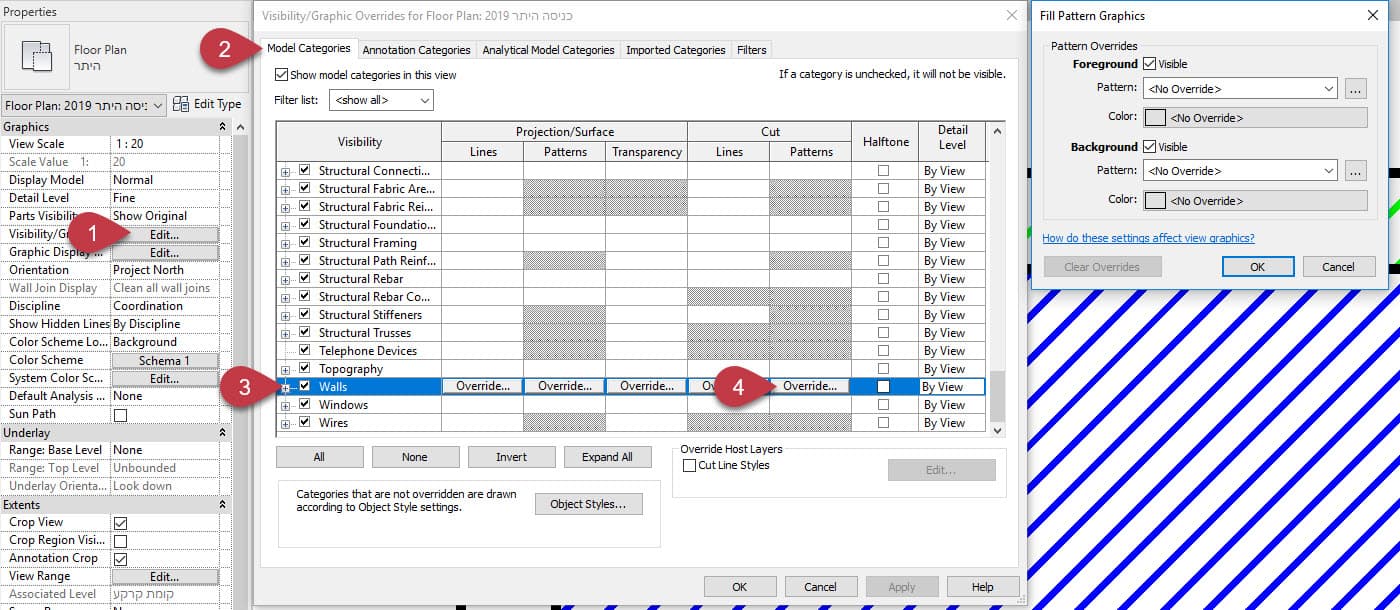Expand the Structural Rebar category
Viewport: 1400px width, 610px height.
tap(286, 280)
